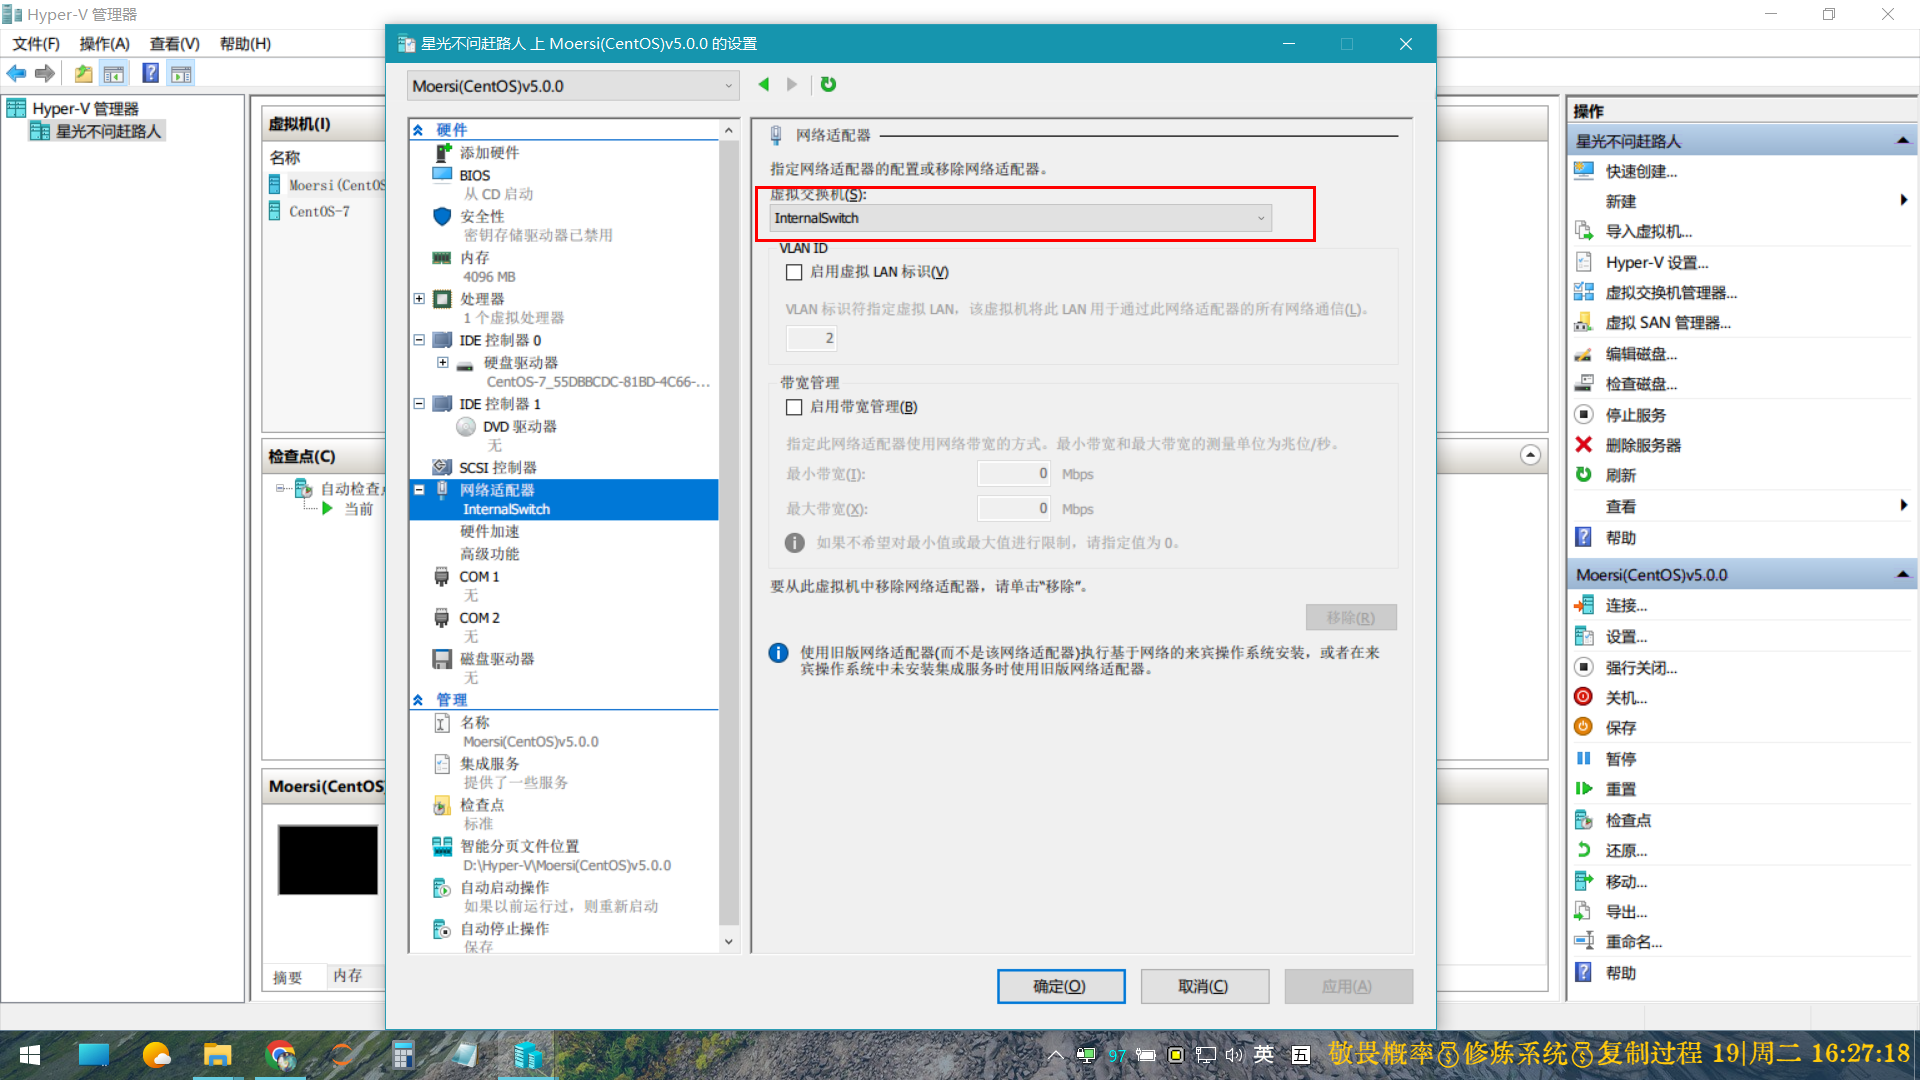Image resolution: width=1920 pixels, height=1080 pixels.
Task: Expand the New submenu arrow in Actions
Action: [1903, 200]
